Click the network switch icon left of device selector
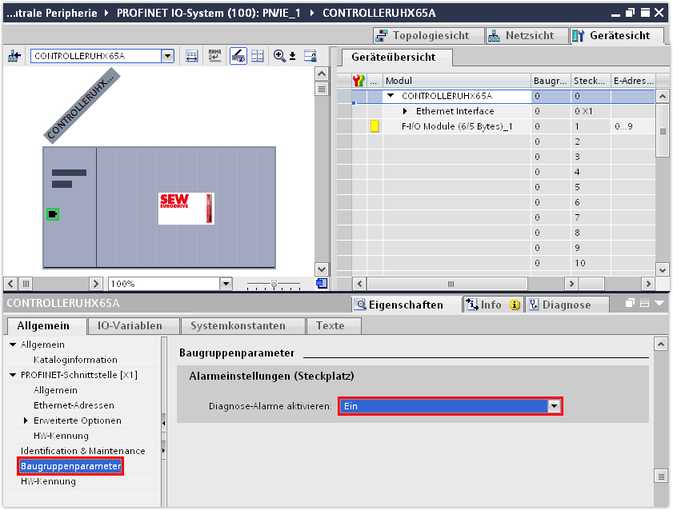 (x=14, y=56)
